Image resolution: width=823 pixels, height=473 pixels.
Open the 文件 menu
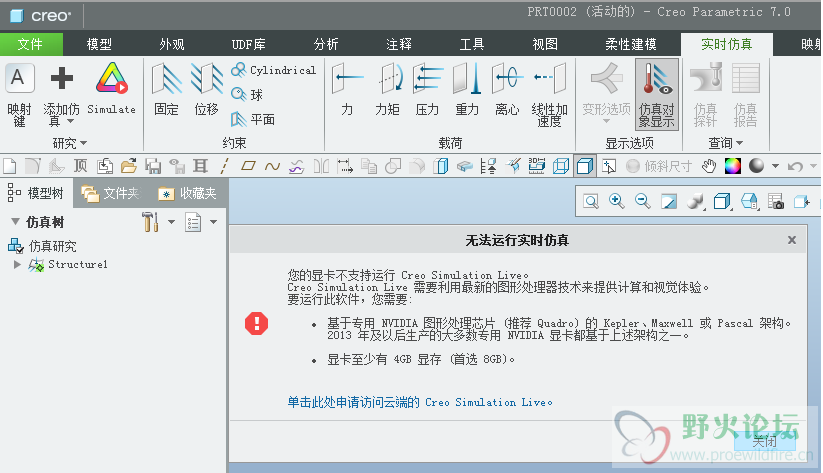click(30, 44)
